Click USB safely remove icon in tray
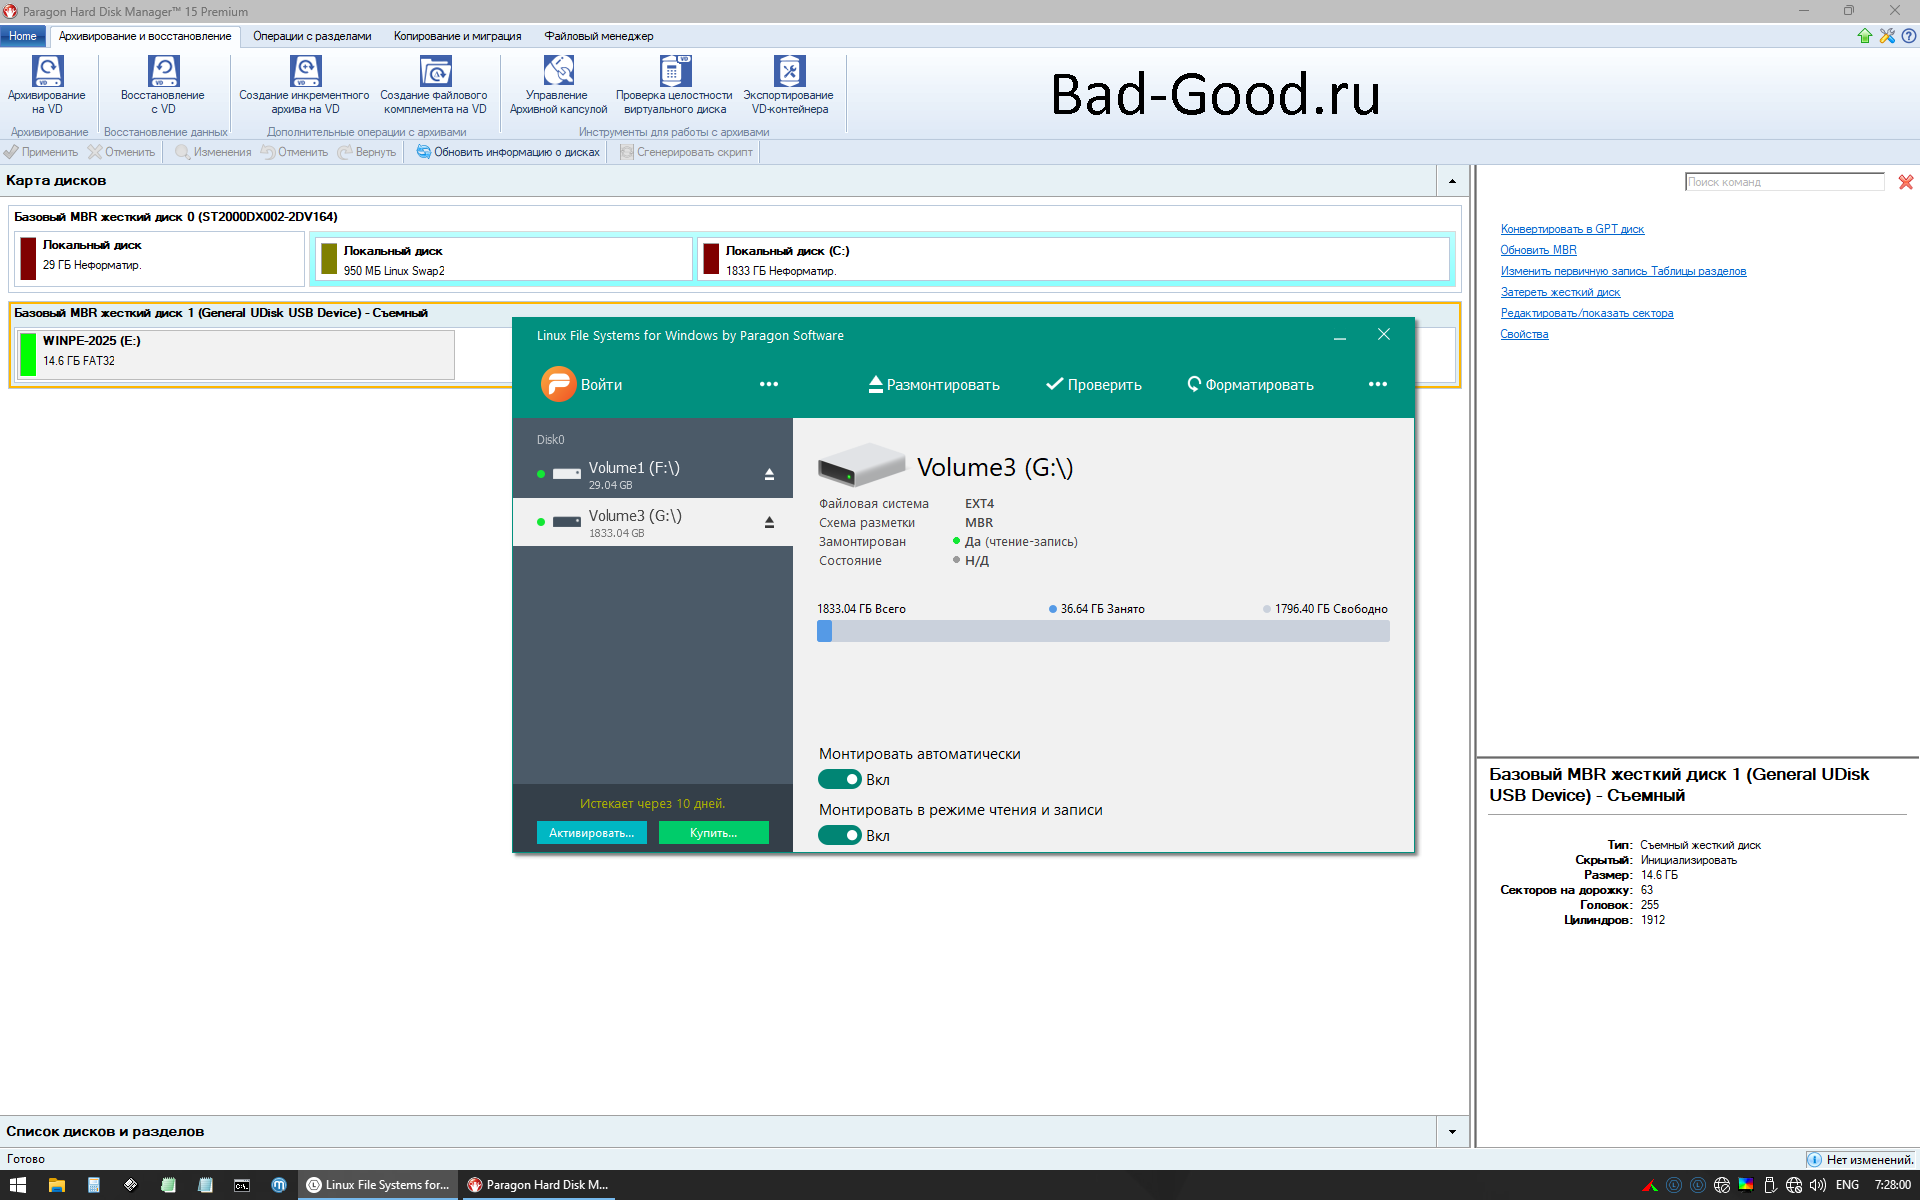 click(1769, 1185)
